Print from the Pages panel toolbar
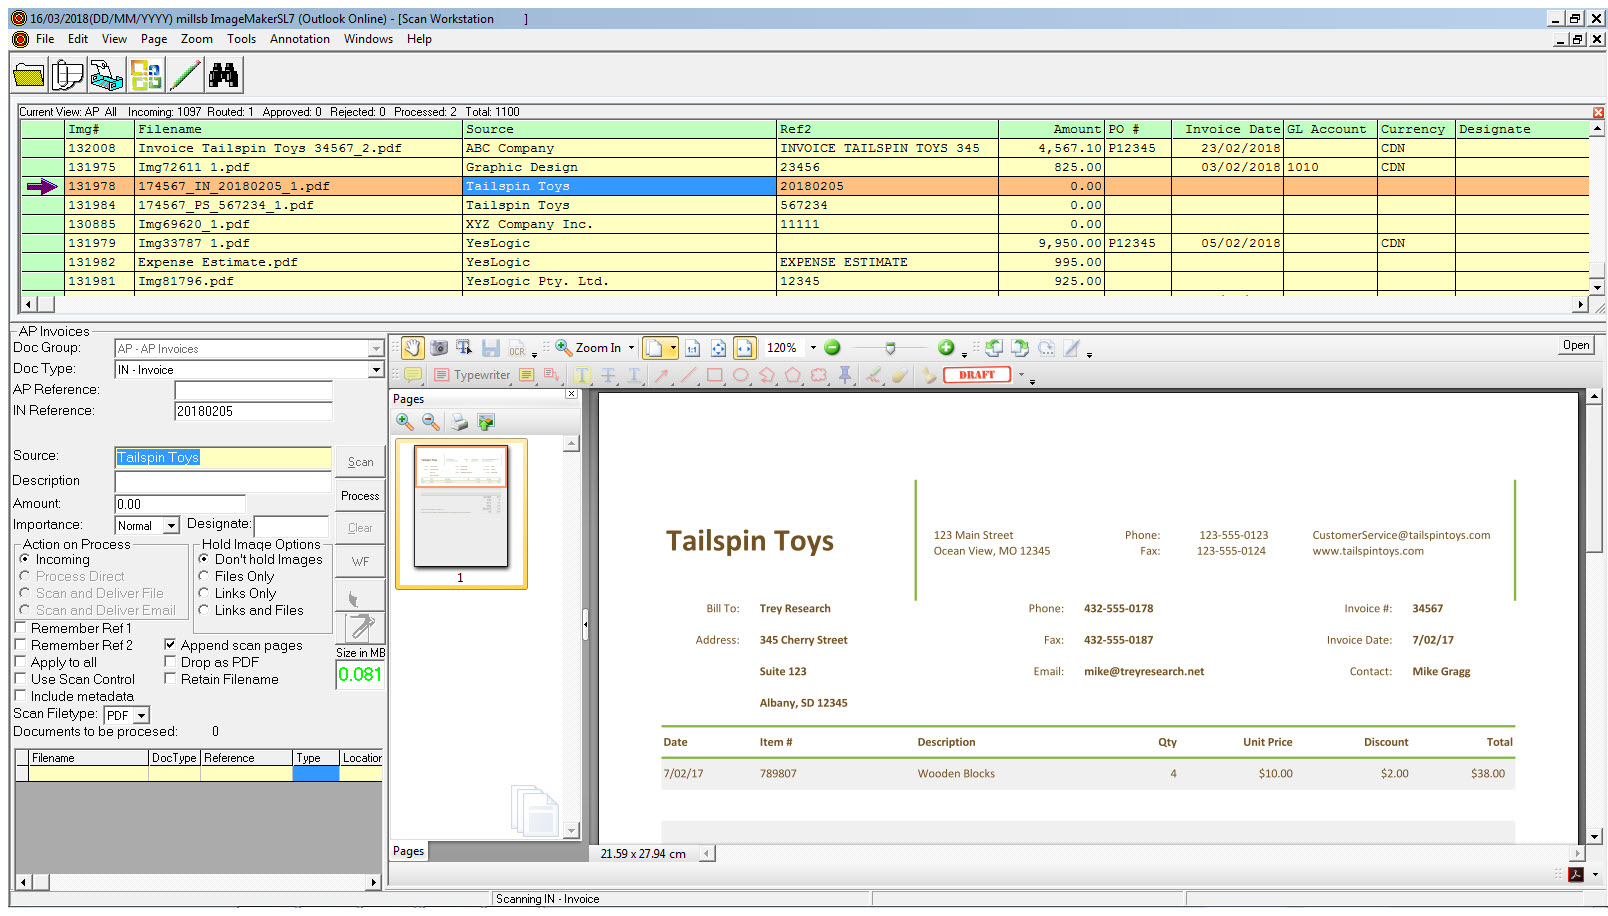This screenshot has width=1608, height=916. pos(459,422)
